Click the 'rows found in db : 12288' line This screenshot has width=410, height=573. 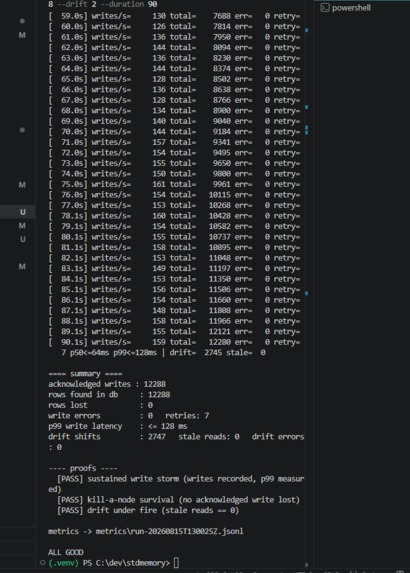109,395
